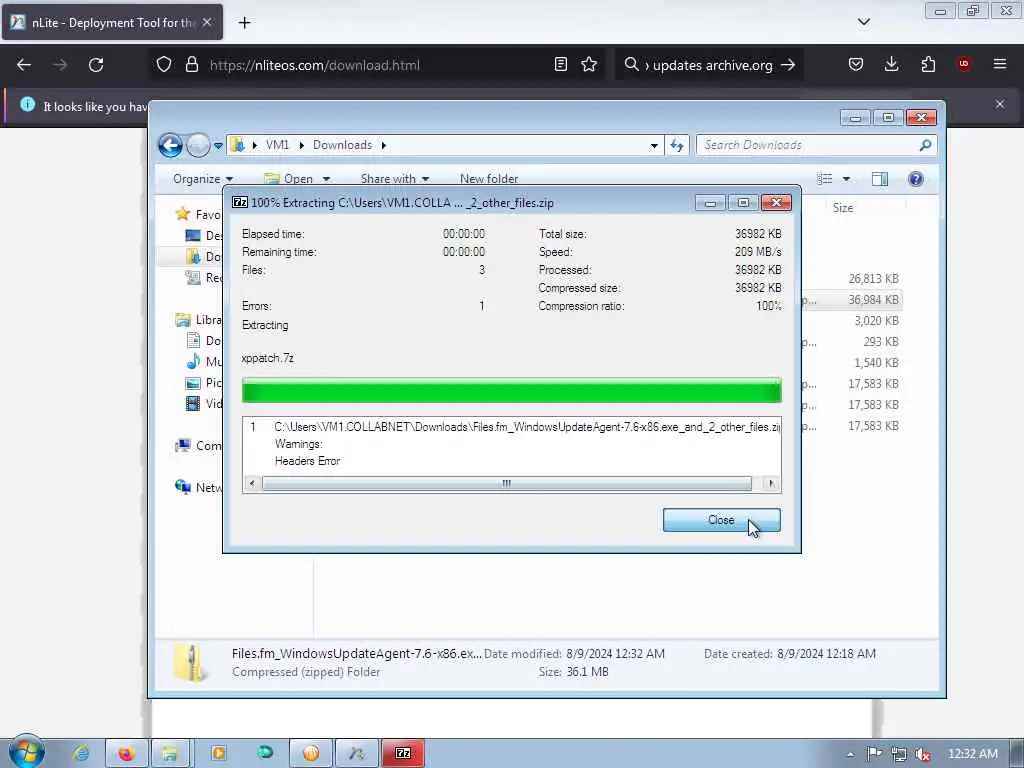The image size is (1024, 768).
Task: Click Open in Explorer toolbar
Action: (289, 179)
